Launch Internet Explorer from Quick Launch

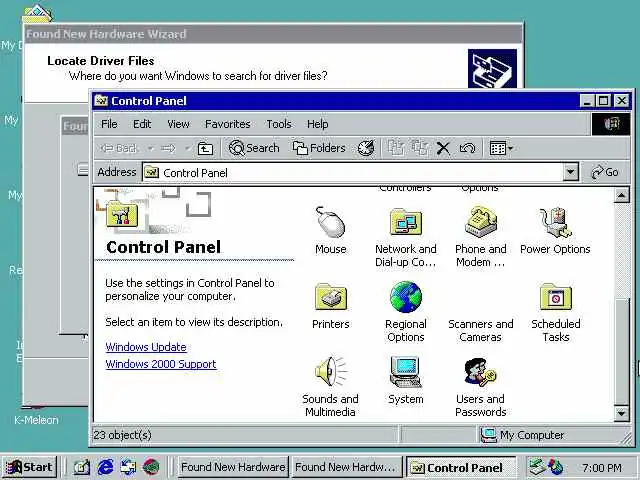pos(105,467)
